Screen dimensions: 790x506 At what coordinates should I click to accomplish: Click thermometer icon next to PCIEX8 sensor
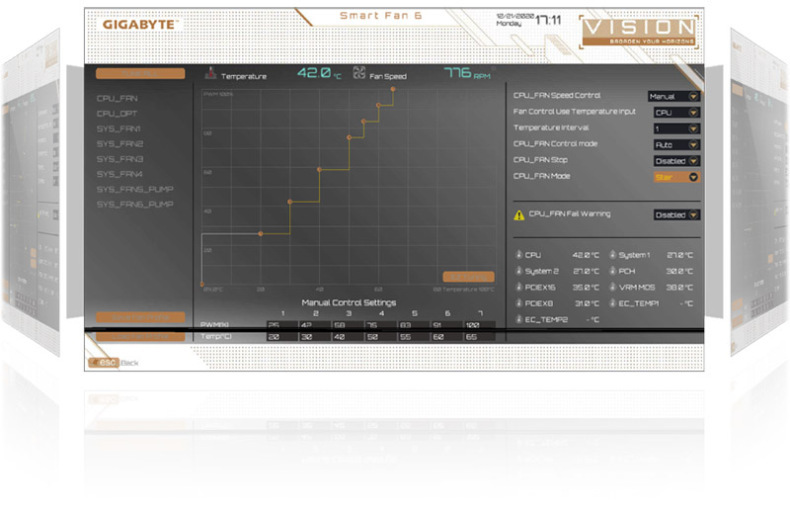click(518, 303)
